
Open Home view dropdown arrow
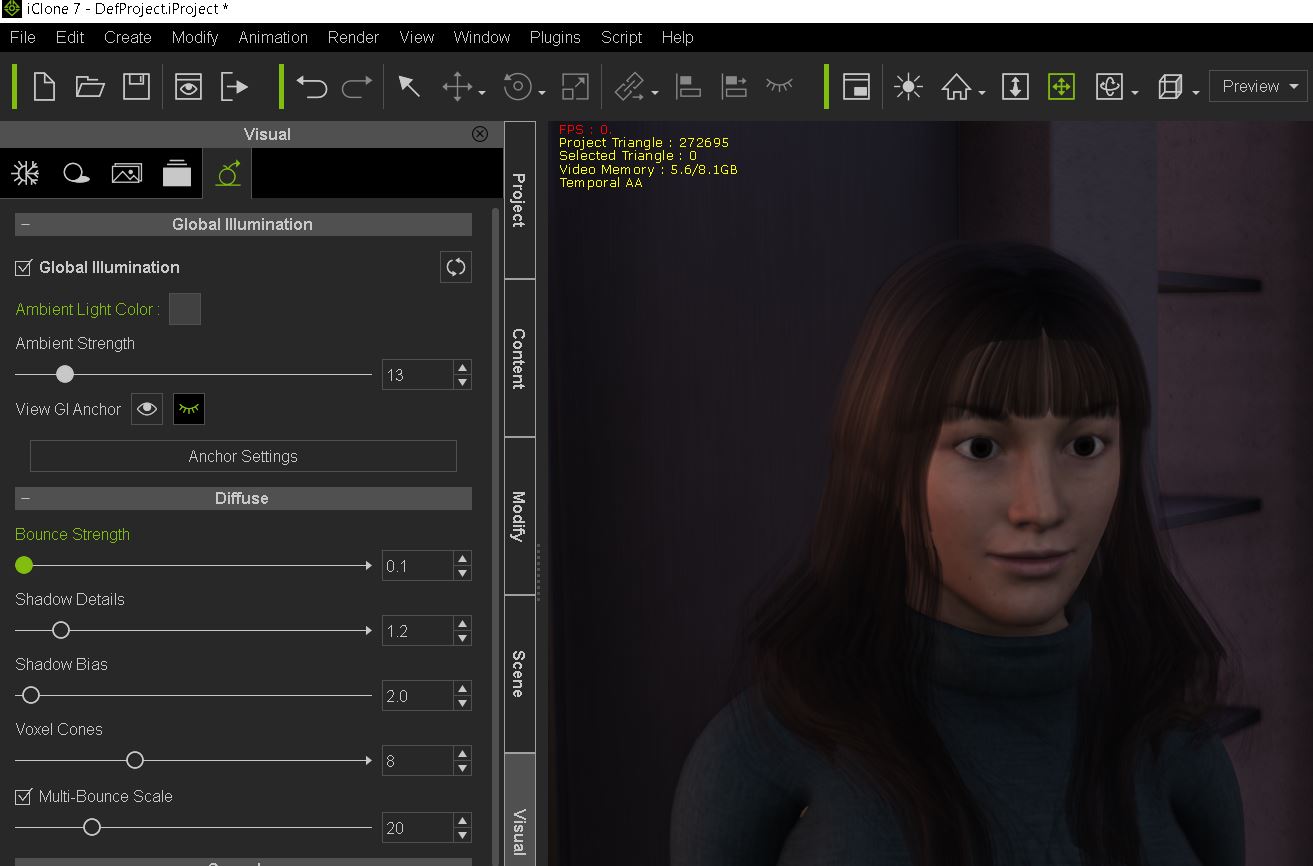pyautogui.click(x=982, y=93)
